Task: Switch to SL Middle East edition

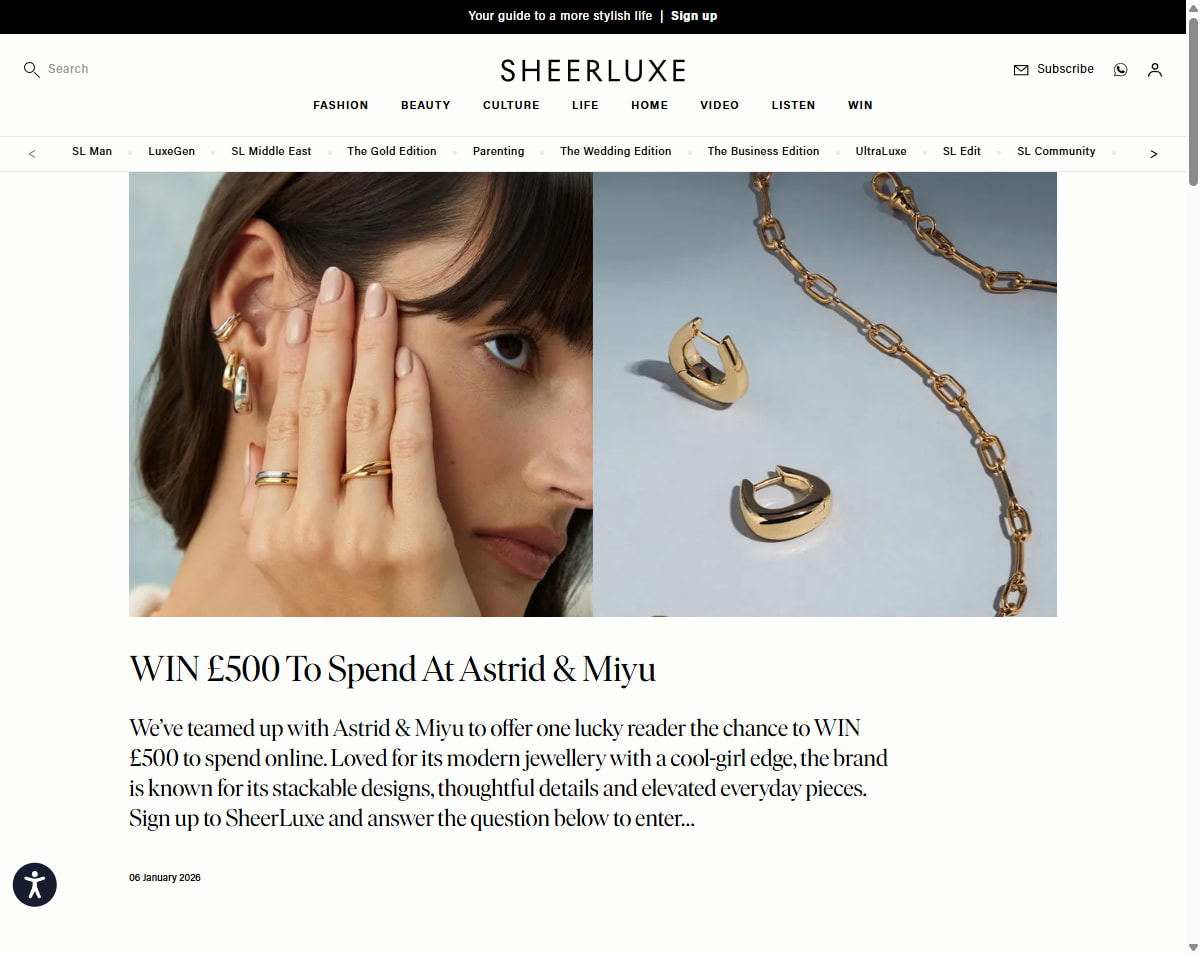Action: (271, 151)
